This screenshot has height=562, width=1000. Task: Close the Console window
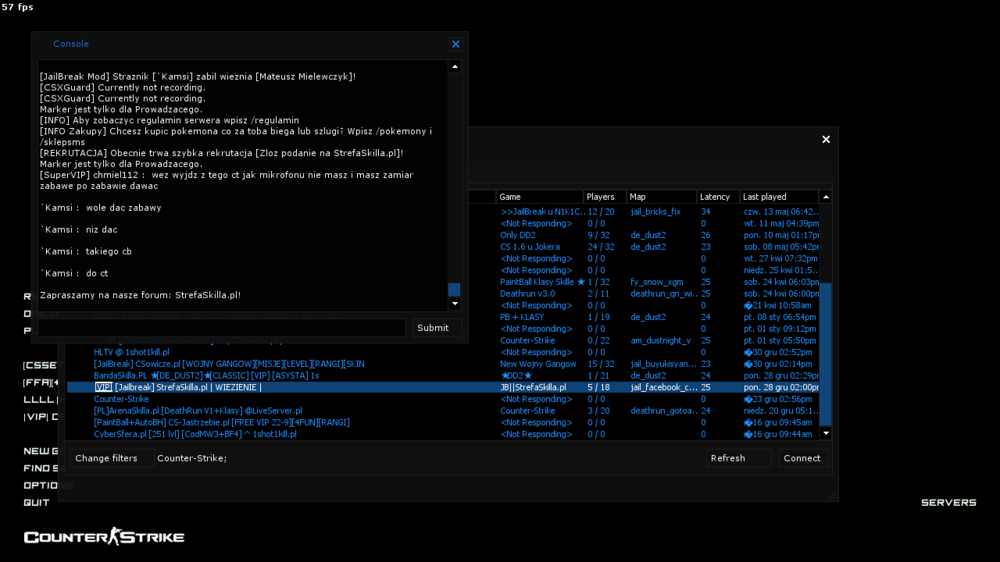455,44
